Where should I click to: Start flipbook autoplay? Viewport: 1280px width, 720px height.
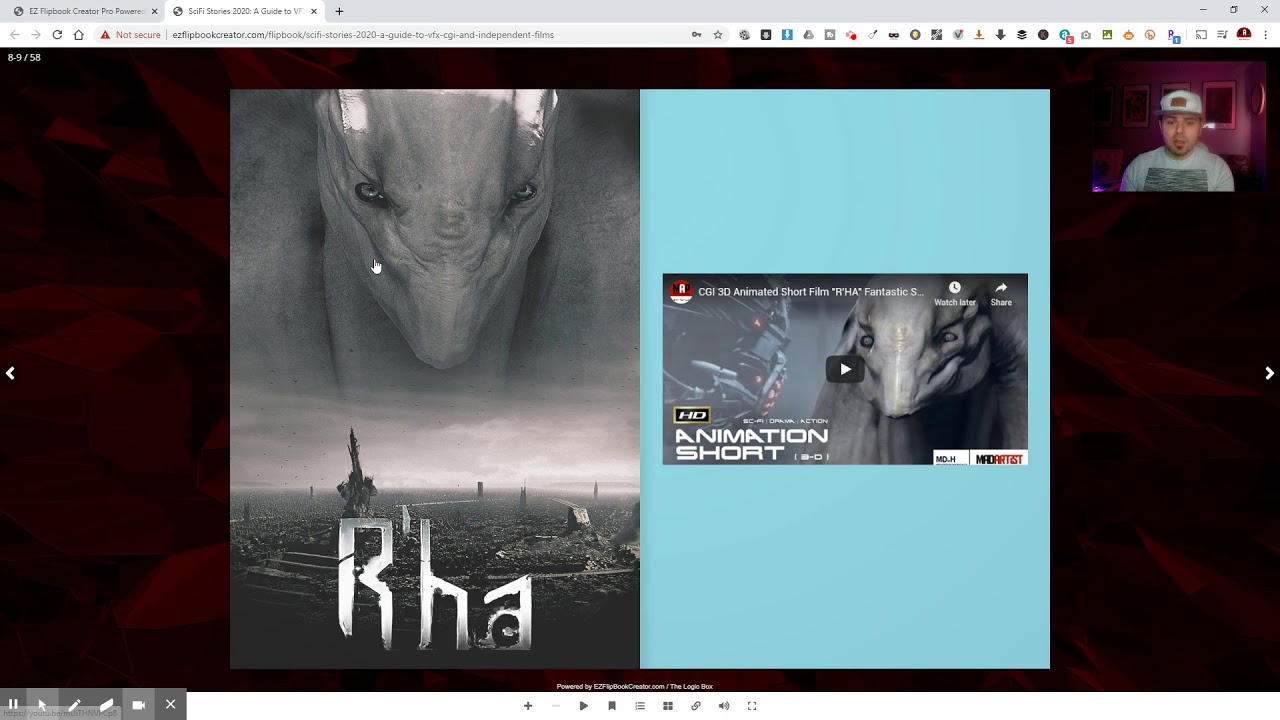(584, 706)
